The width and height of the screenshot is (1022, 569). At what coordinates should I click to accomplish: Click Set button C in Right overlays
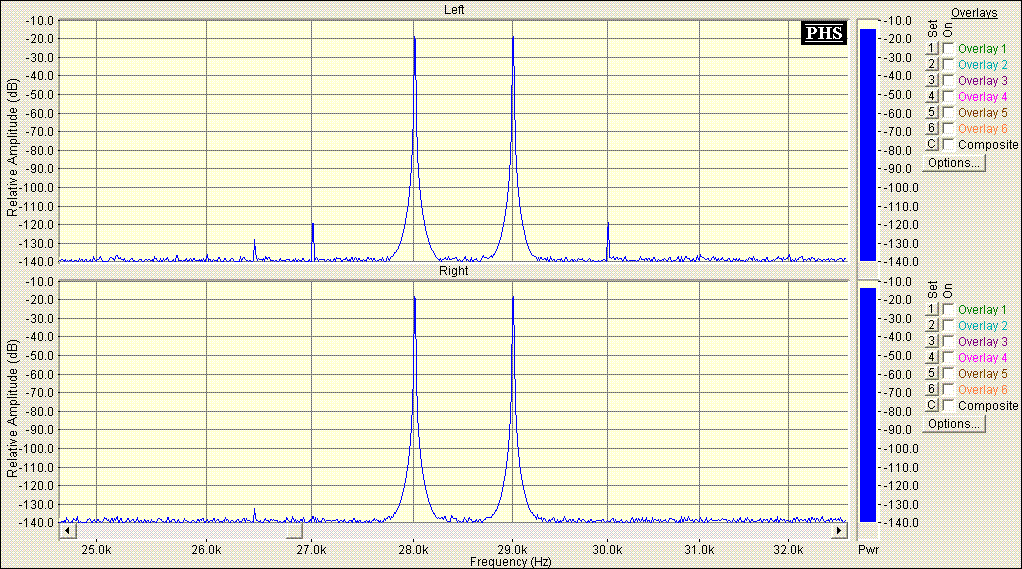(x=931, y=405)
